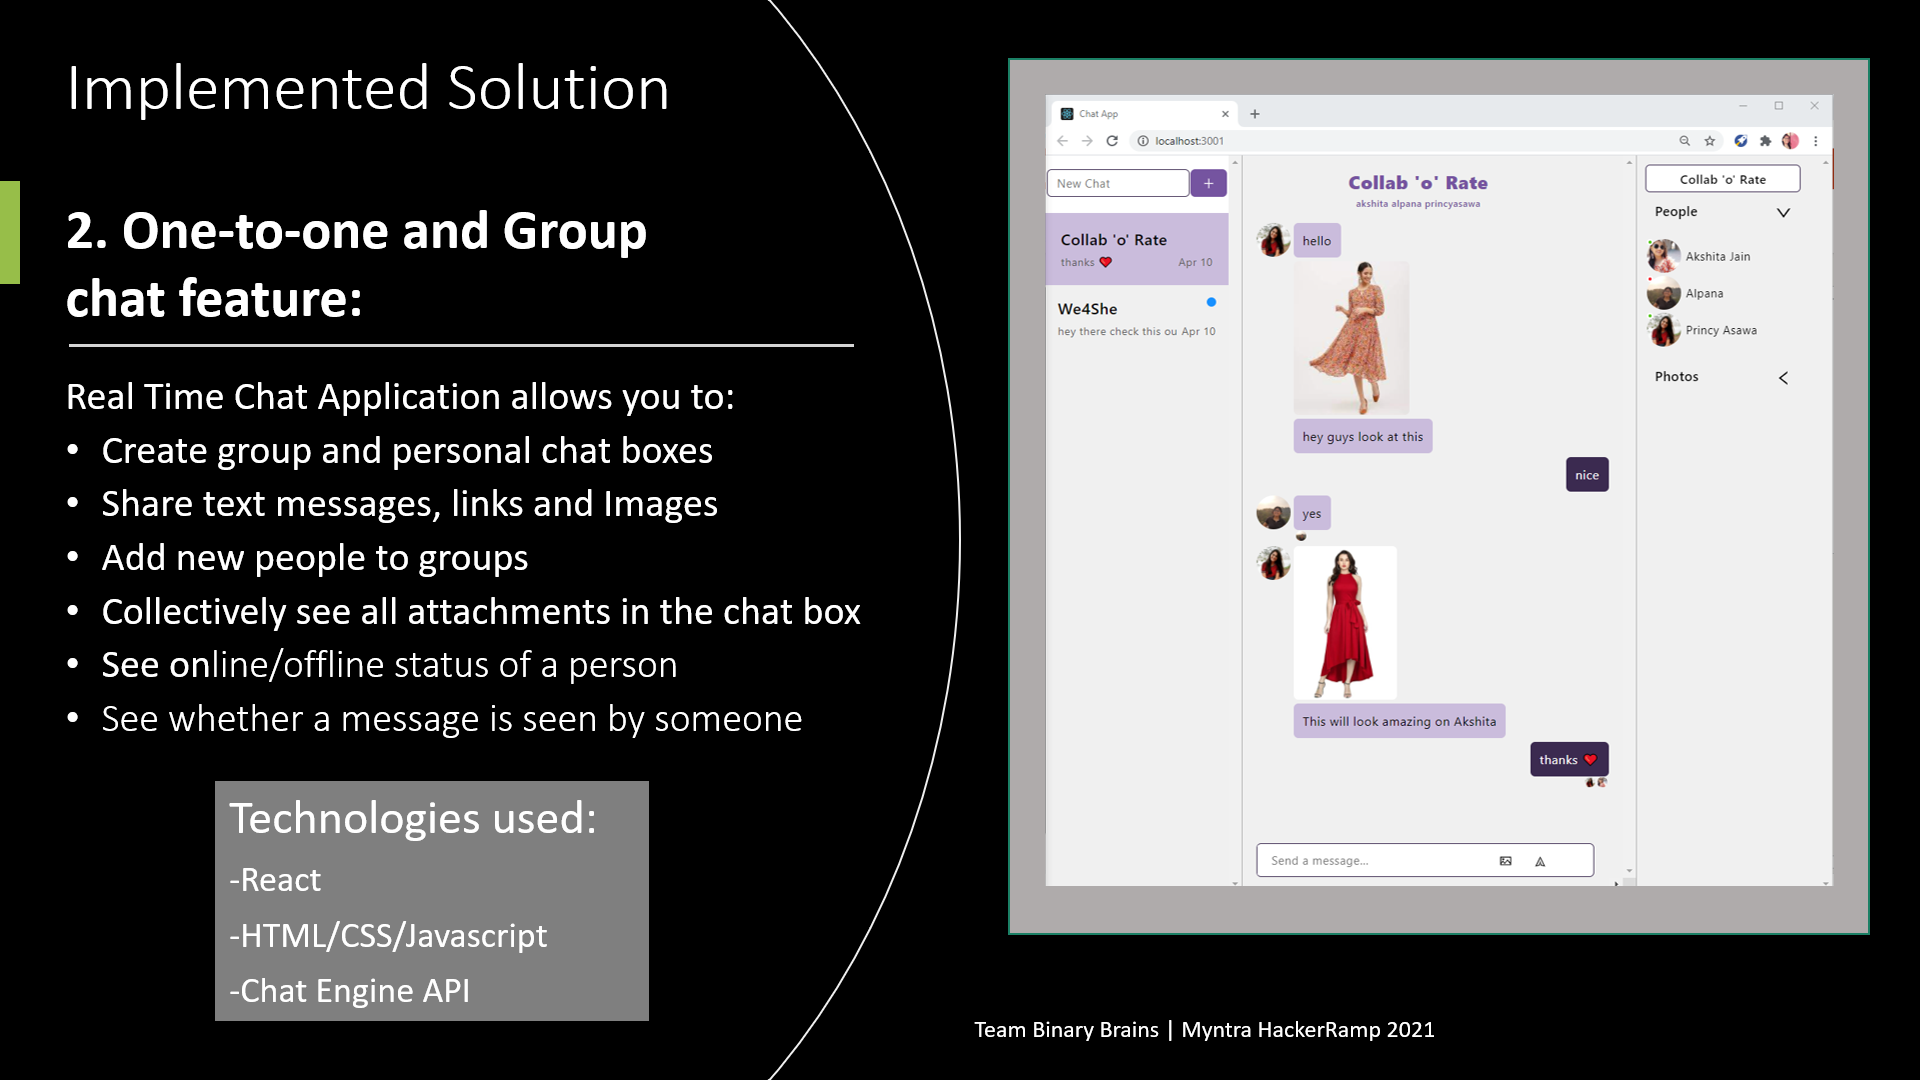Viewport: 1920px width, 1080px height.
Task: Click the site info icon before localhost:3001
Action: pos(1141,141)
